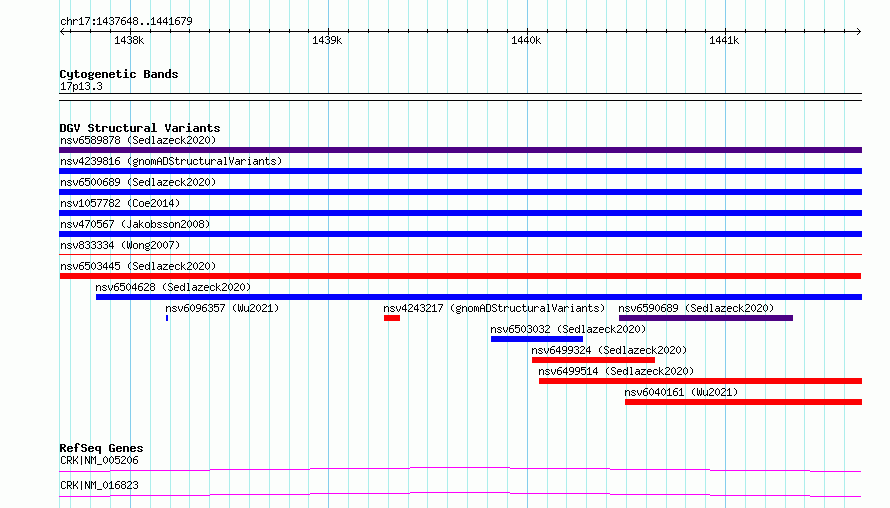Open the nsv6590689 (Sedlazeck2020) label
The width and height of the screenshot is (890, 508).
point(696,308)
